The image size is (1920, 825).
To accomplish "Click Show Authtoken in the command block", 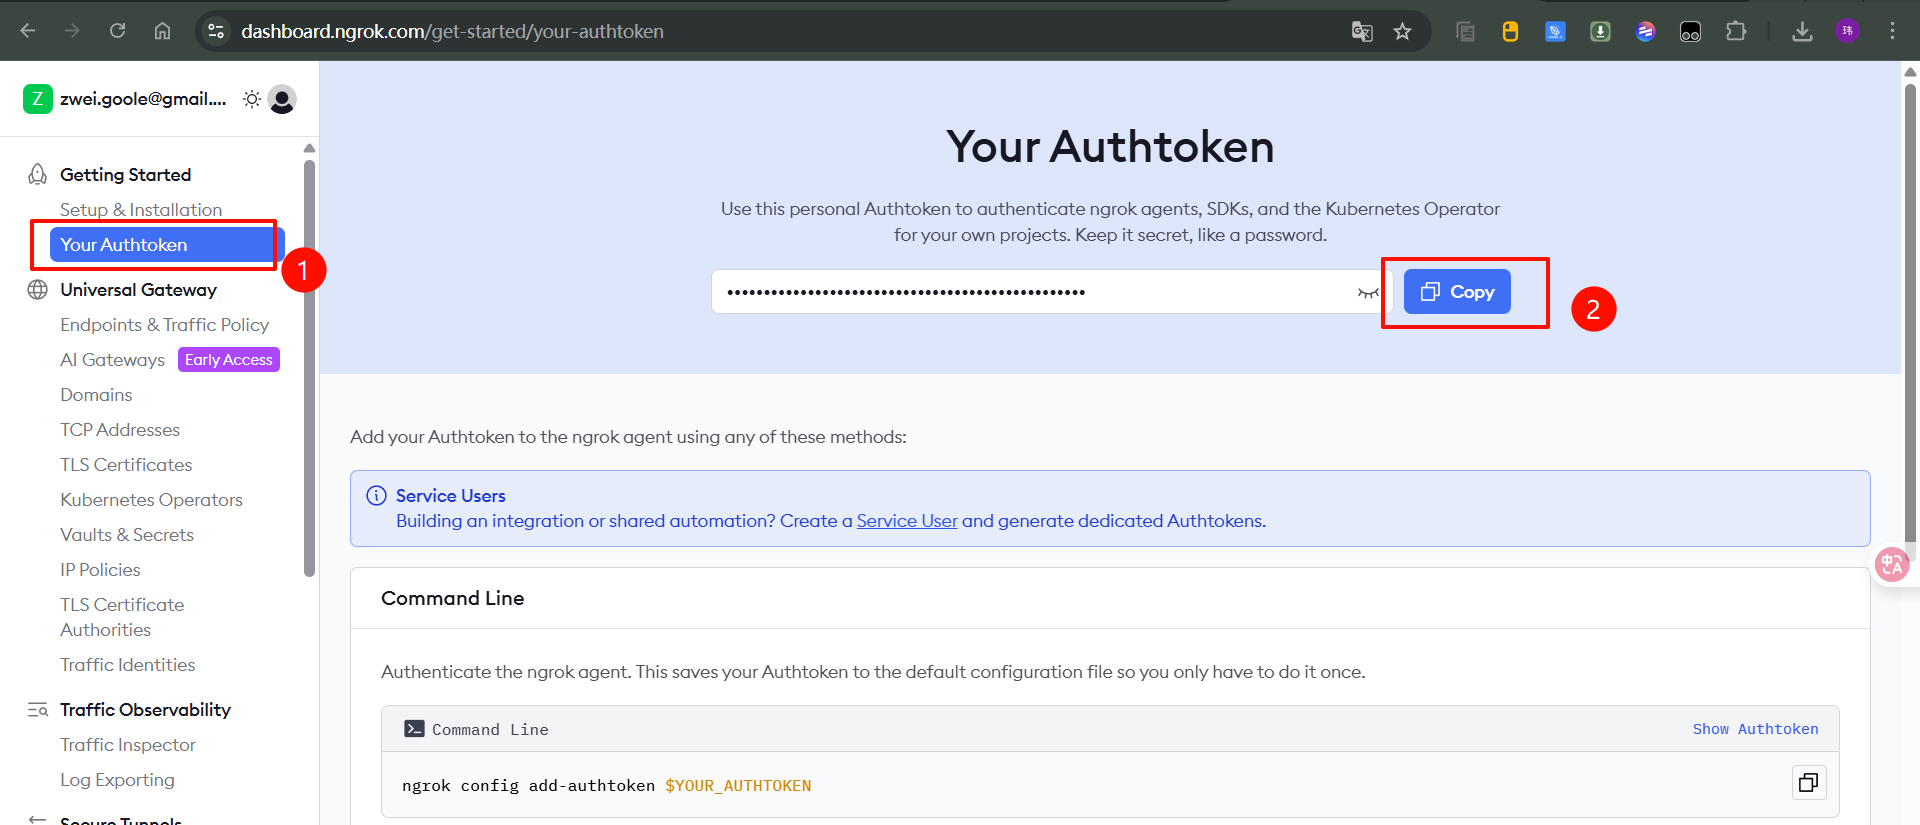I will pos(1755,729).
